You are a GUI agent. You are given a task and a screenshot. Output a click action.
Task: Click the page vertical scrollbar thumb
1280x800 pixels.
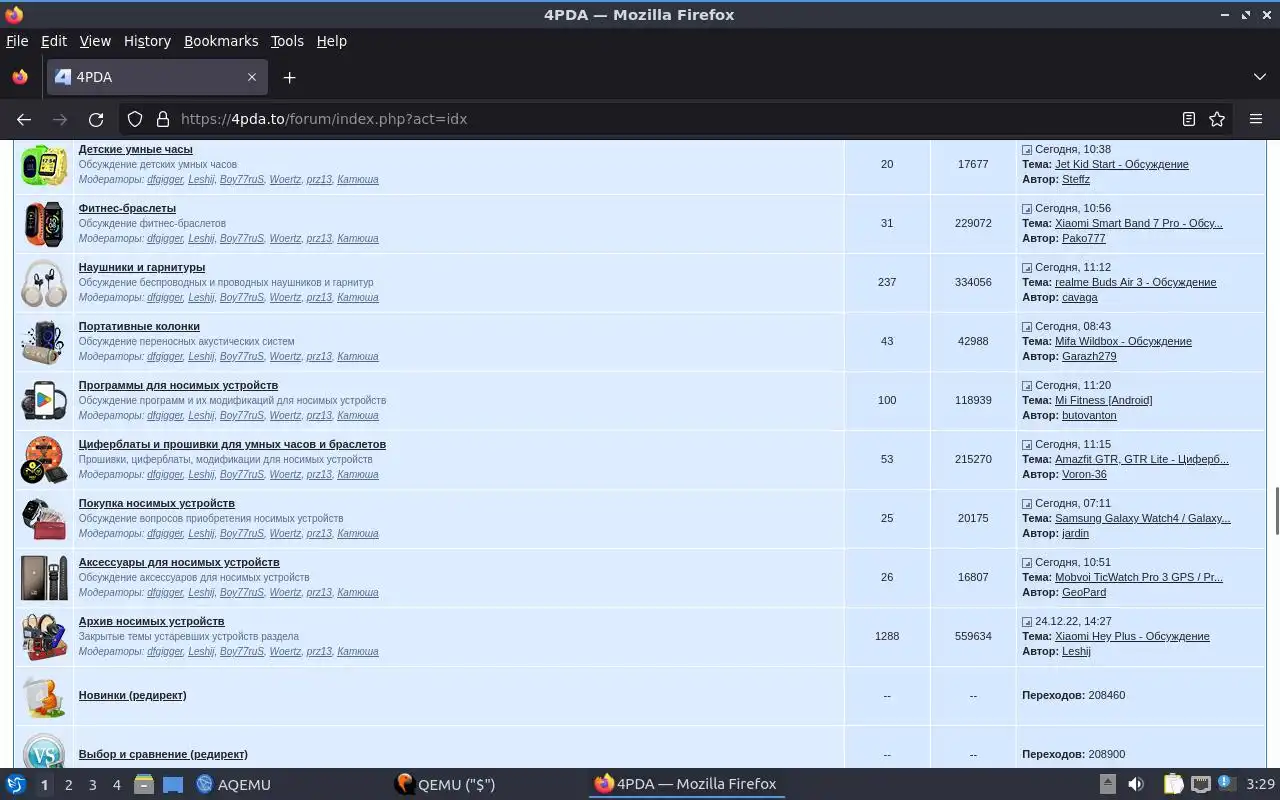pos(1276,511)
